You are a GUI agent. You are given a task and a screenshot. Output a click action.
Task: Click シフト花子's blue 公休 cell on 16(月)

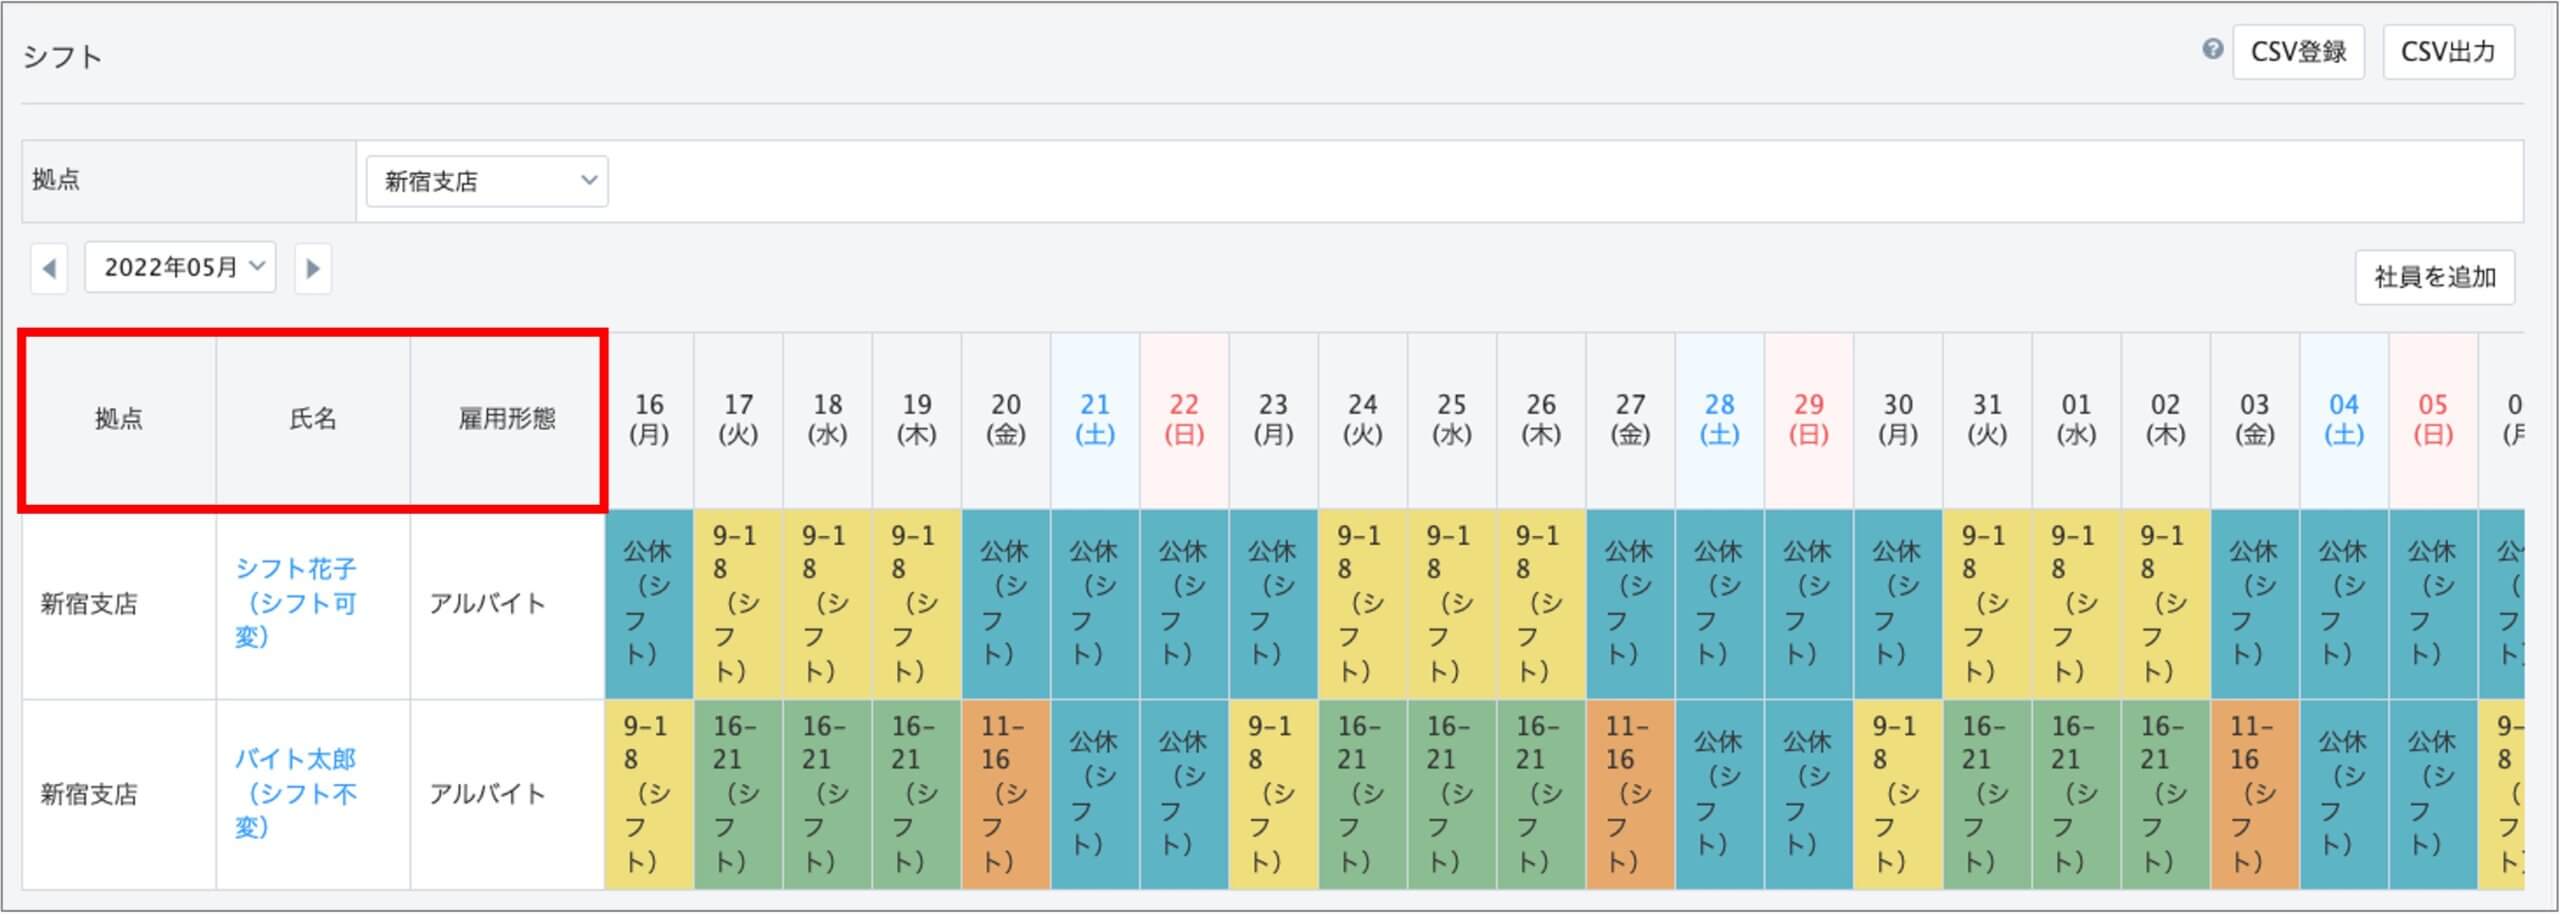coord(649,603)
